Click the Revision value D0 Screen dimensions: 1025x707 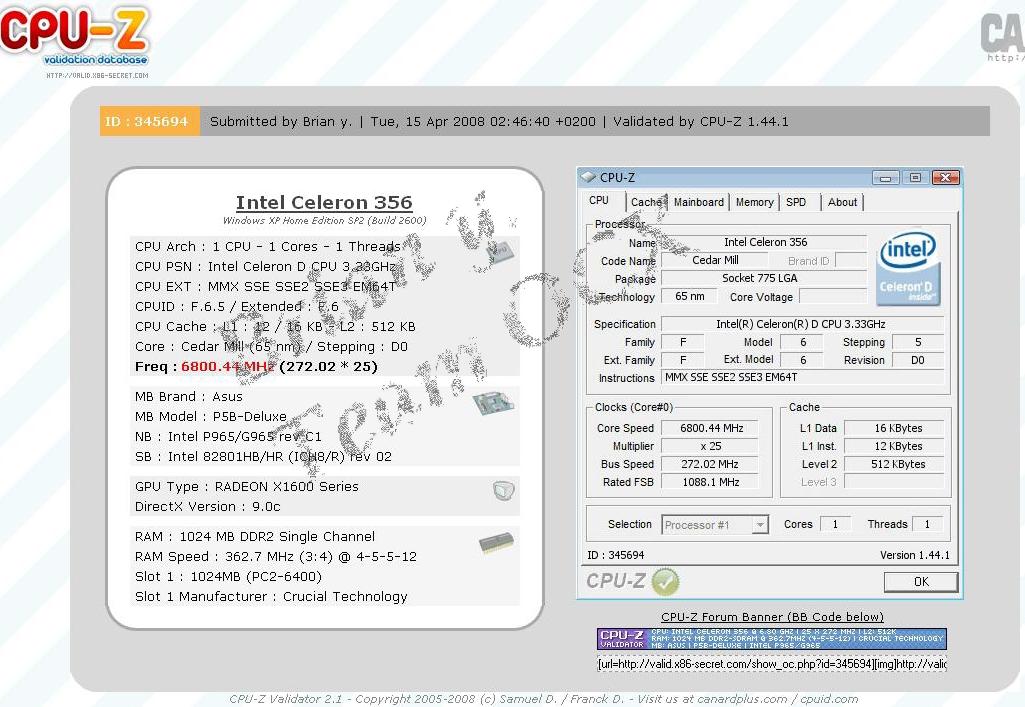tap(918, 360)
